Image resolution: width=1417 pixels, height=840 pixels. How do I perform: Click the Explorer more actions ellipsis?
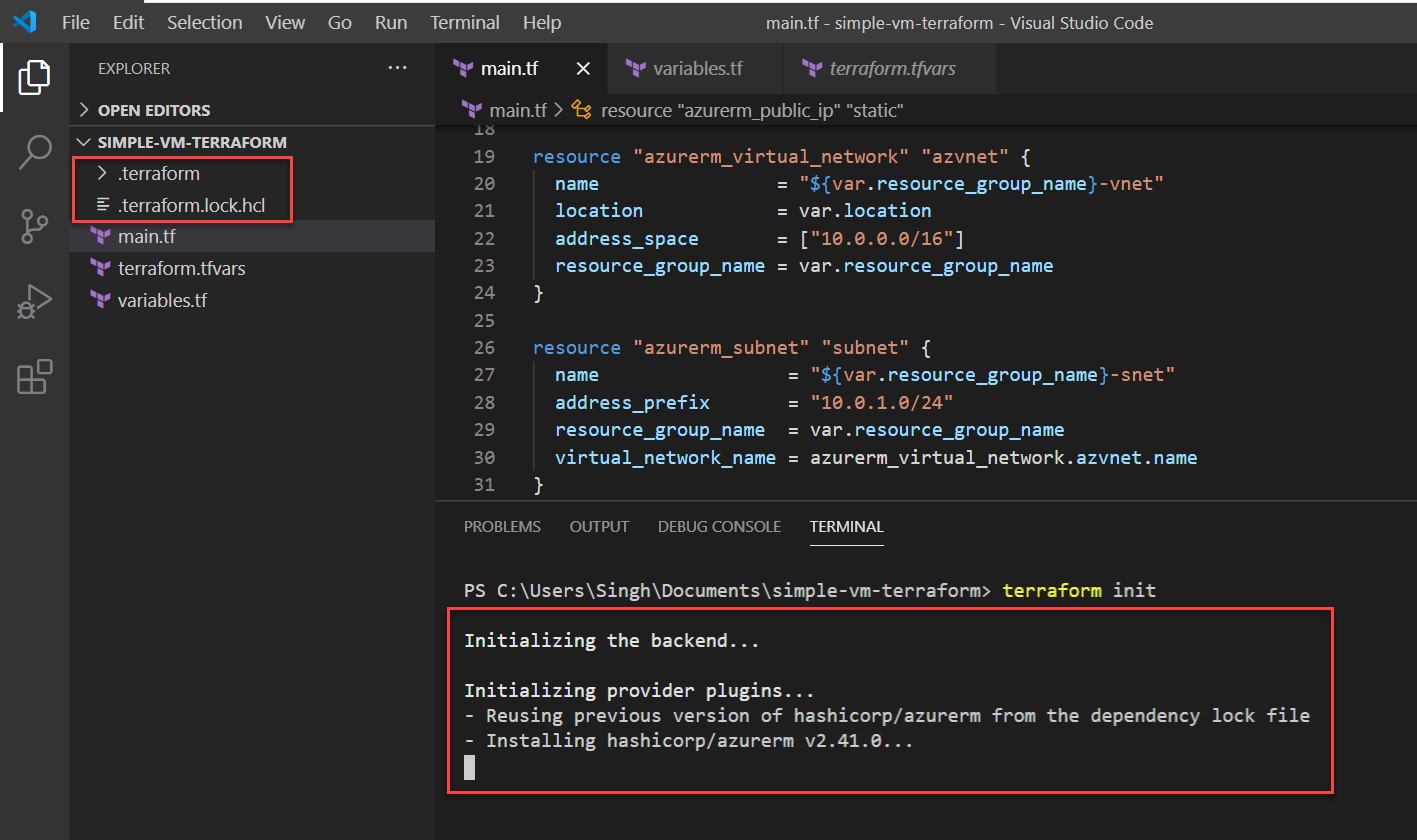[x=397, y=68]
